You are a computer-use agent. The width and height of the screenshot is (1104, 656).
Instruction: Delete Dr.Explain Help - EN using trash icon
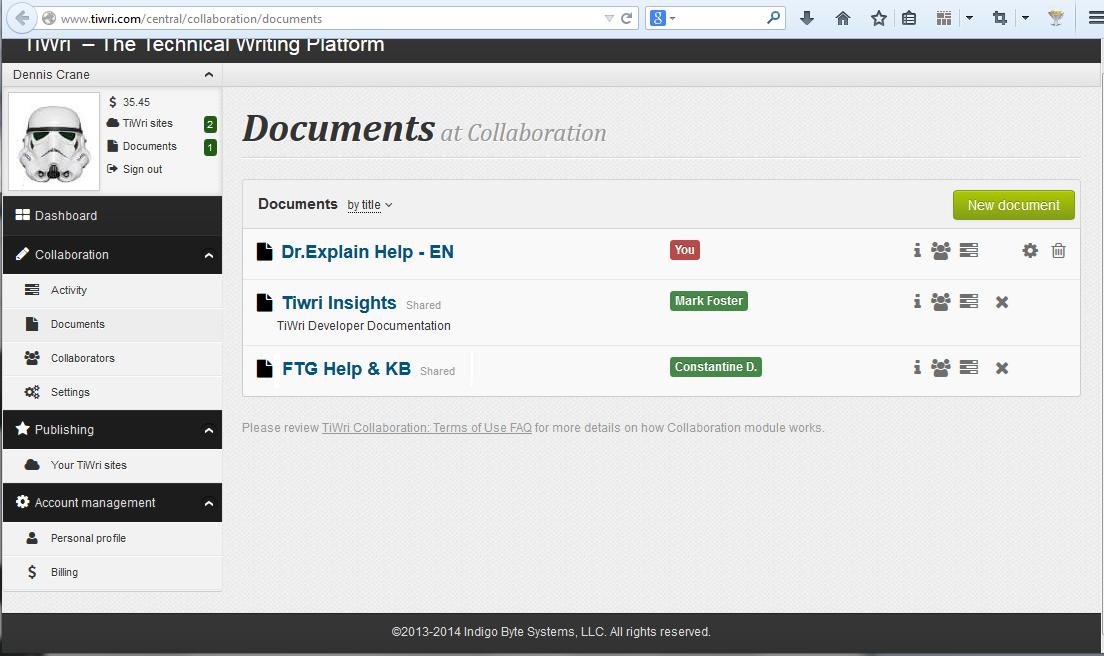[1059, 251]
